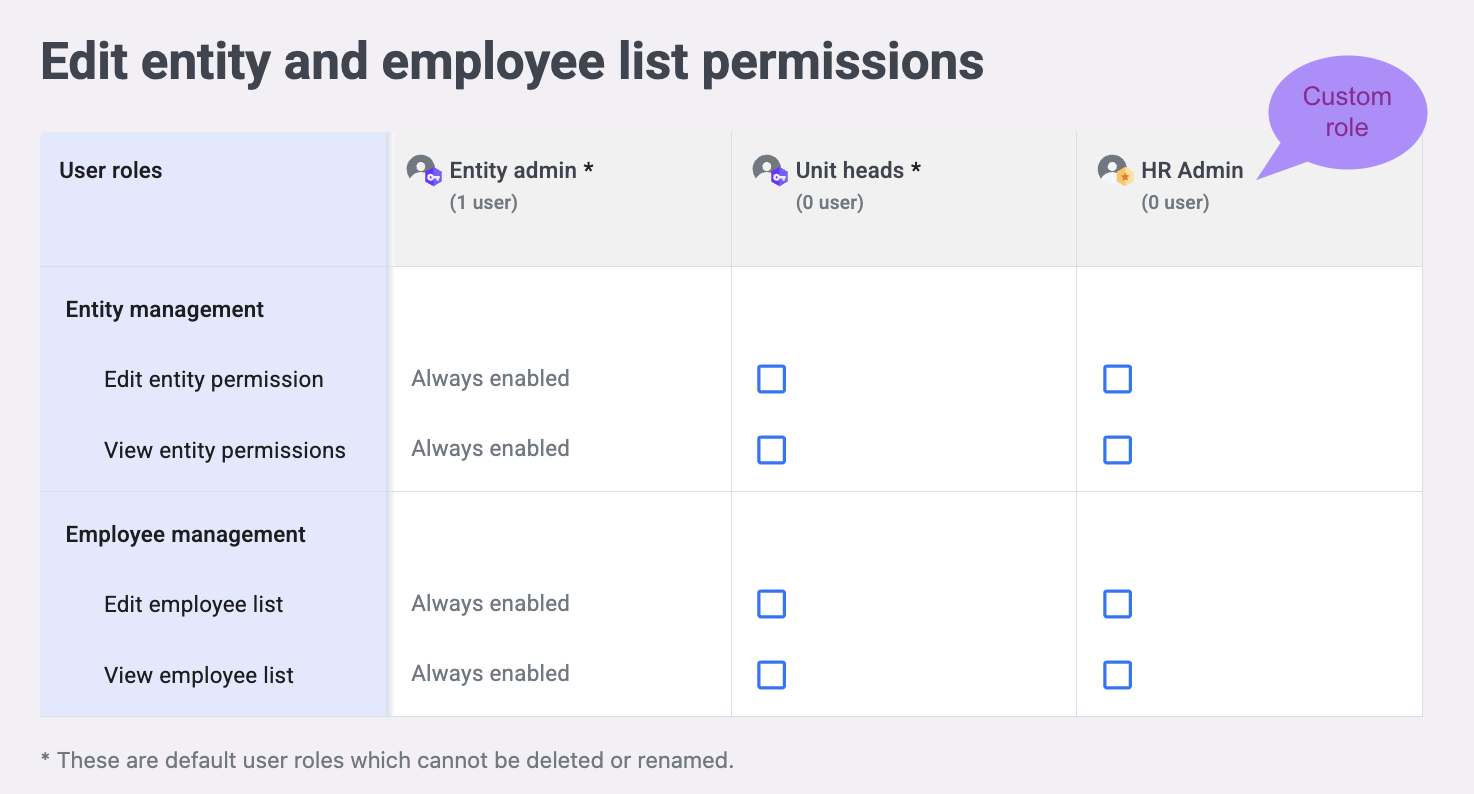Enable Edit entity permission for HR Admin

[1117, 379]
